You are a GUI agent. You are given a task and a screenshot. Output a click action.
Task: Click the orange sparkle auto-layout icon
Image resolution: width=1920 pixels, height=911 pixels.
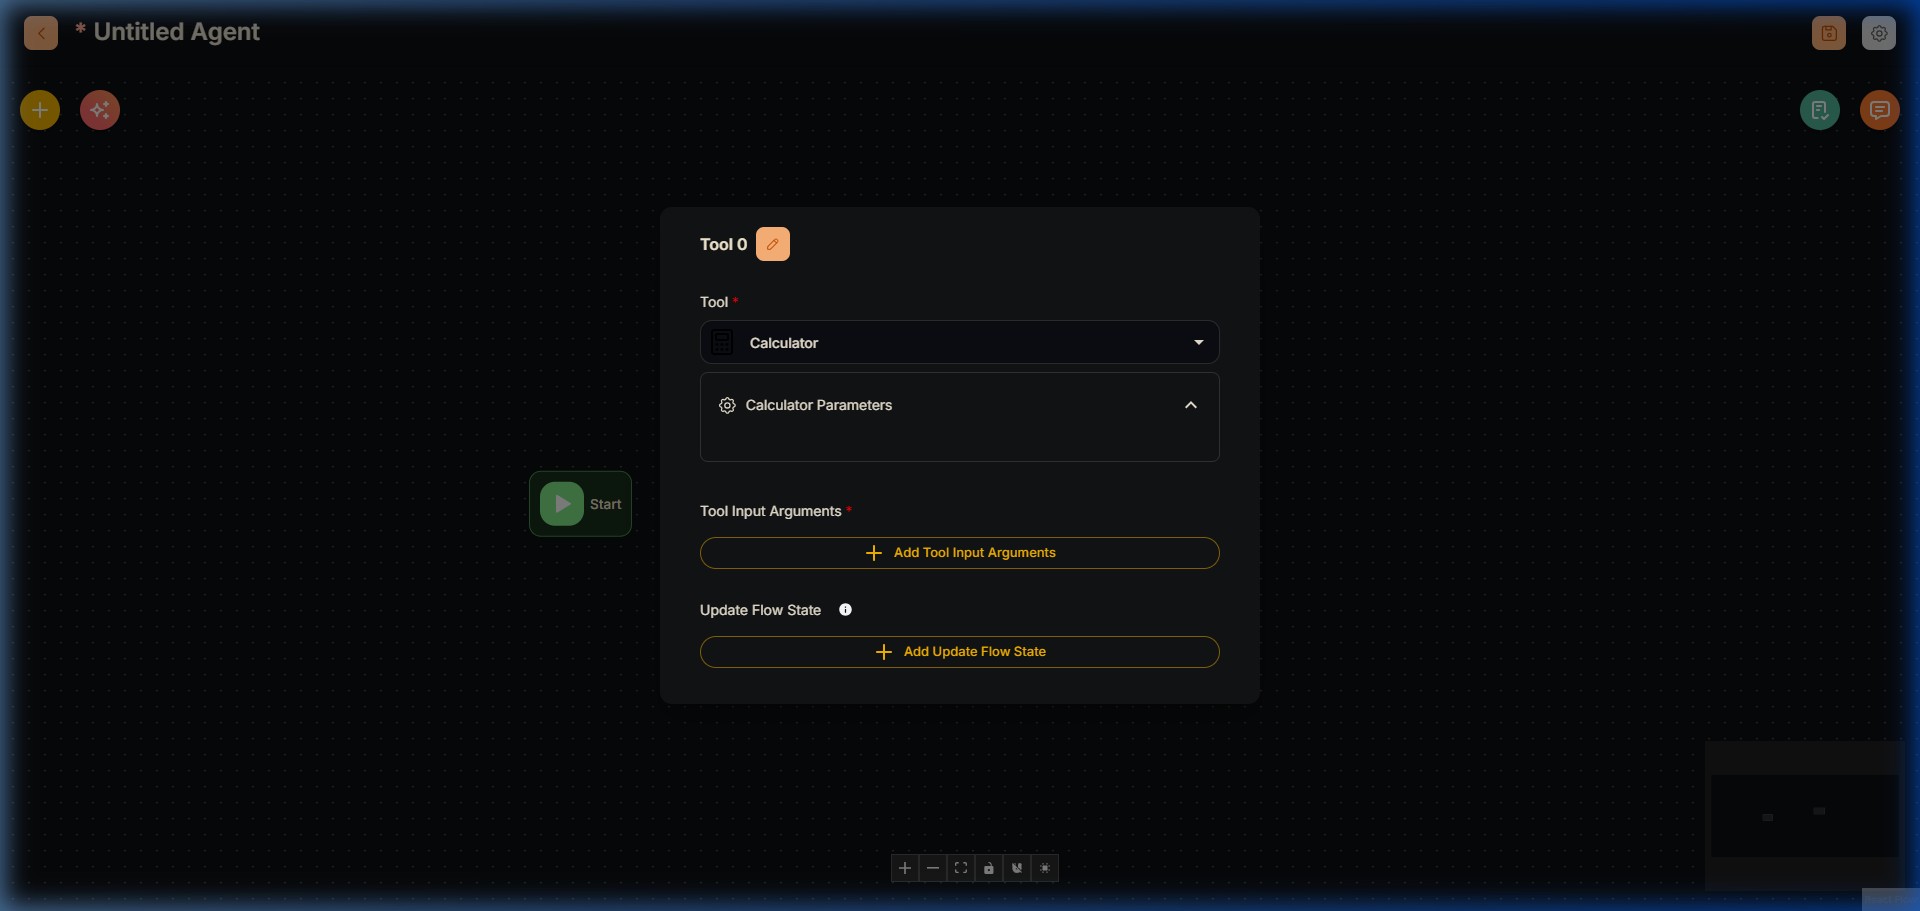(99, 110)
